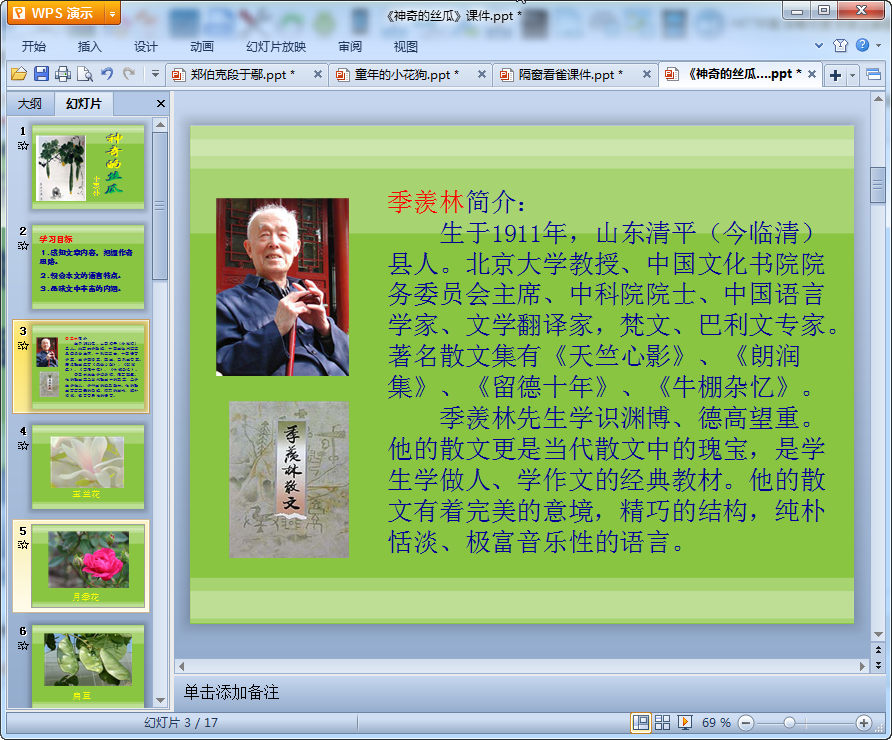
Task: Expand the quick access toolbar dropdown
Action: 155,74
